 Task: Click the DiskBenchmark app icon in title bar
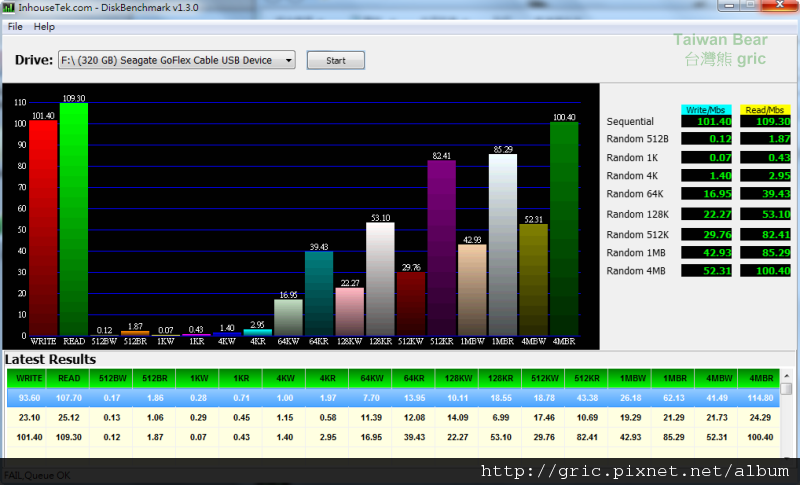9,8
